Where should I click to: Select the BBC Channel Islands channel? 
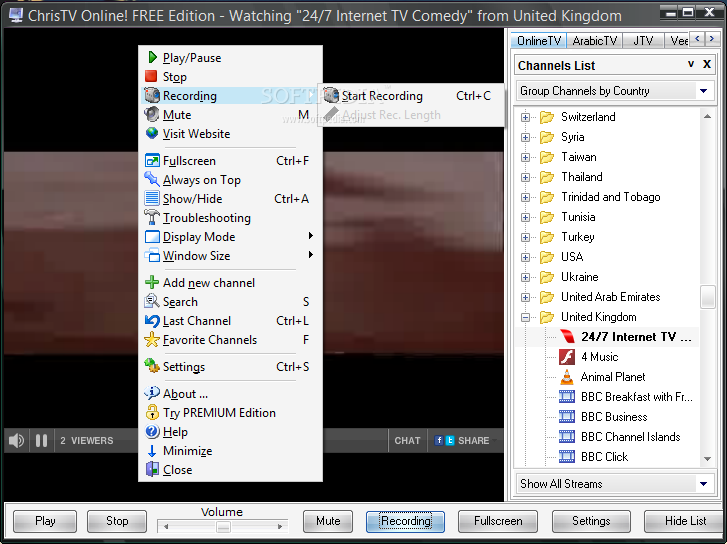tap(631, 437)
